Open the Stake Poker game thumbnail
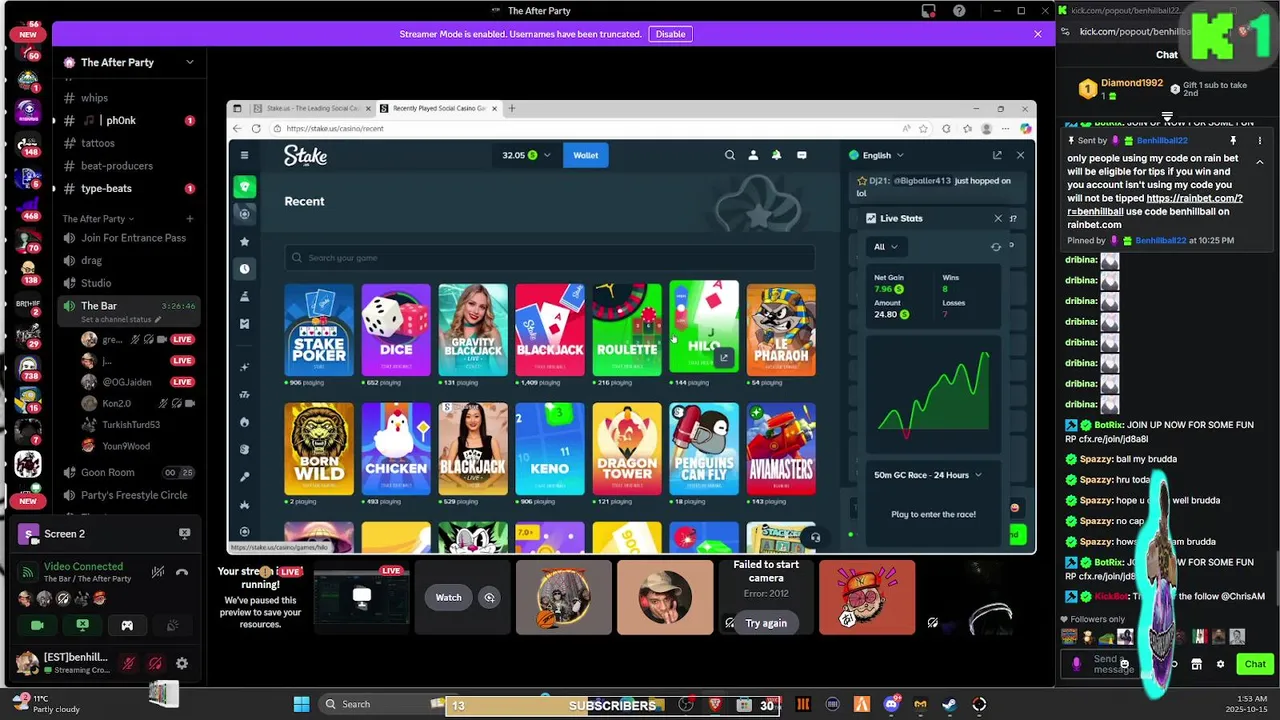Image resolution: width=1280 pixels, height=720 pixels. tap(319, 329)
